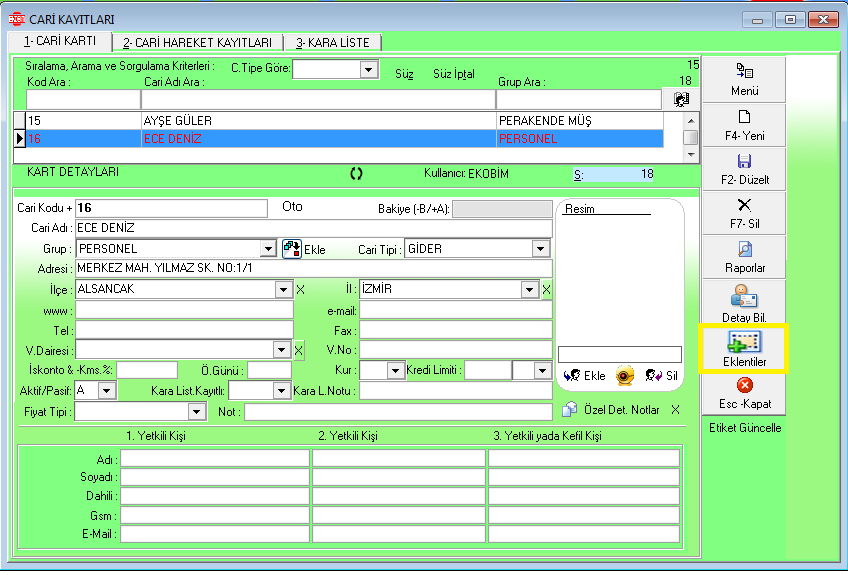The width and height of the screenshot is (848, 575).
Task: Create new record with F4-Yeni
Action: tap(744, 125)
